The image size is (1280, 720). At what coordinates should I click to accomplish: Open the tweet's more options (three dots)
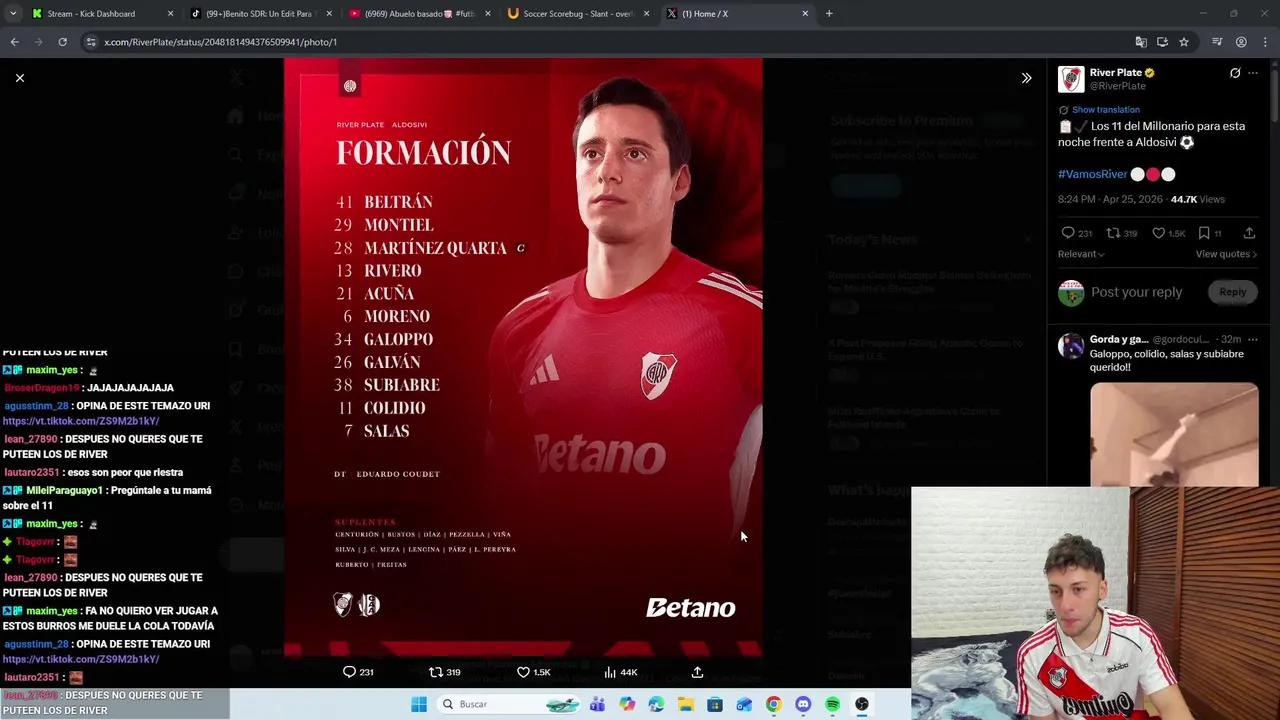(x=1253, y=73)
